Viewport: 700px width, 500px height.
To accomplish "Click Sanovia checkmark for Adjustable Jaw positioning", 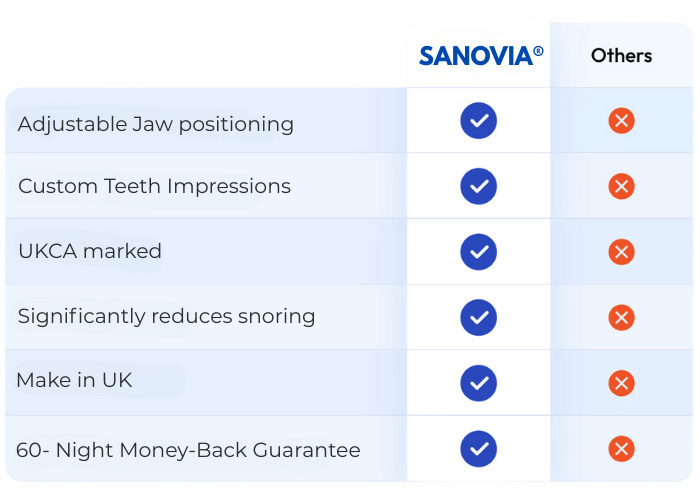I will 479,121.
